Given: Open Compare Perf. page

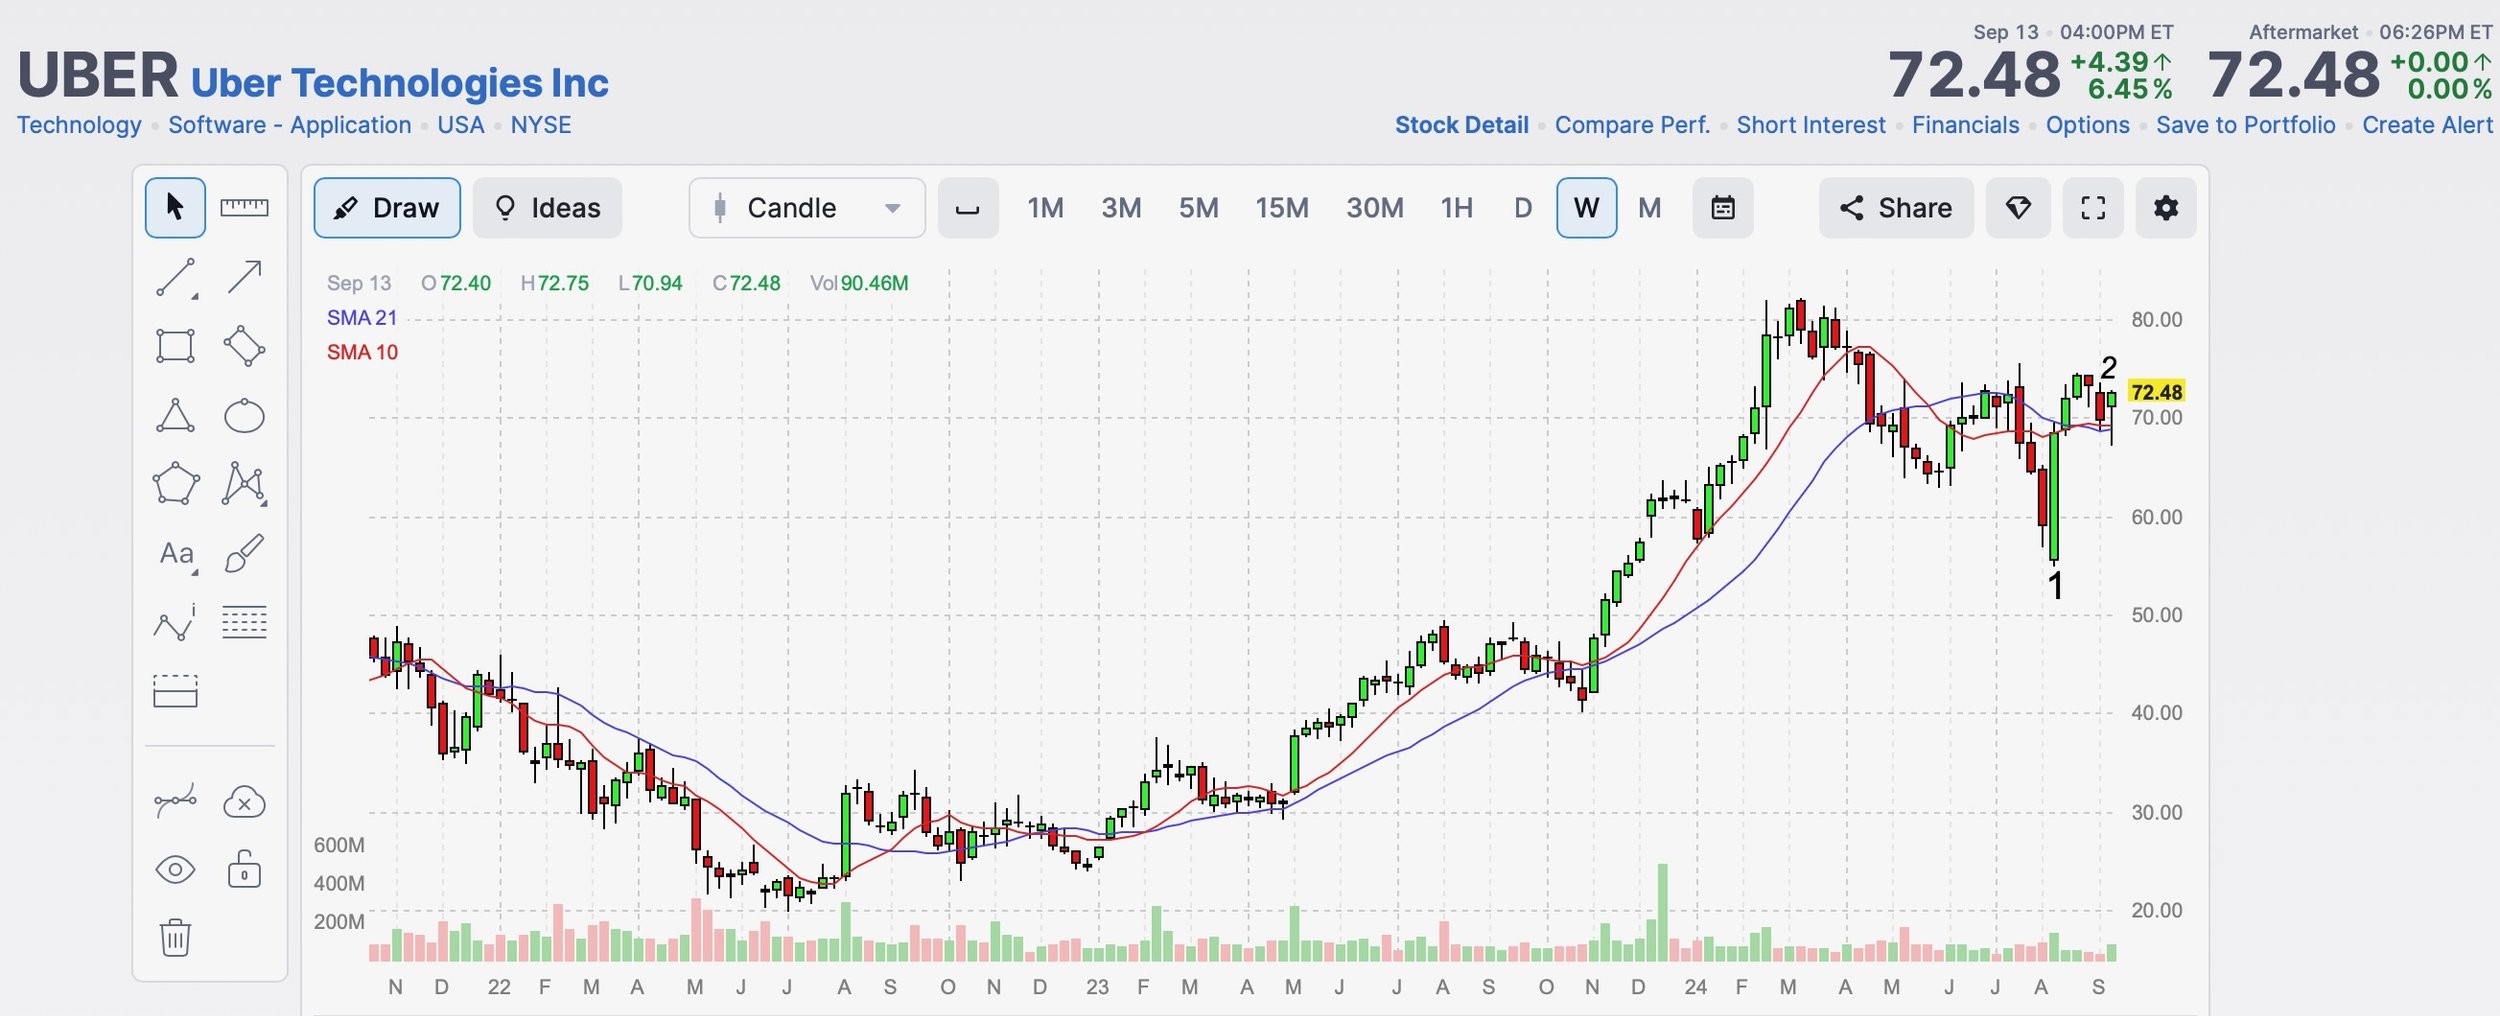Looking at the screenshot, I should point(1633,125).
